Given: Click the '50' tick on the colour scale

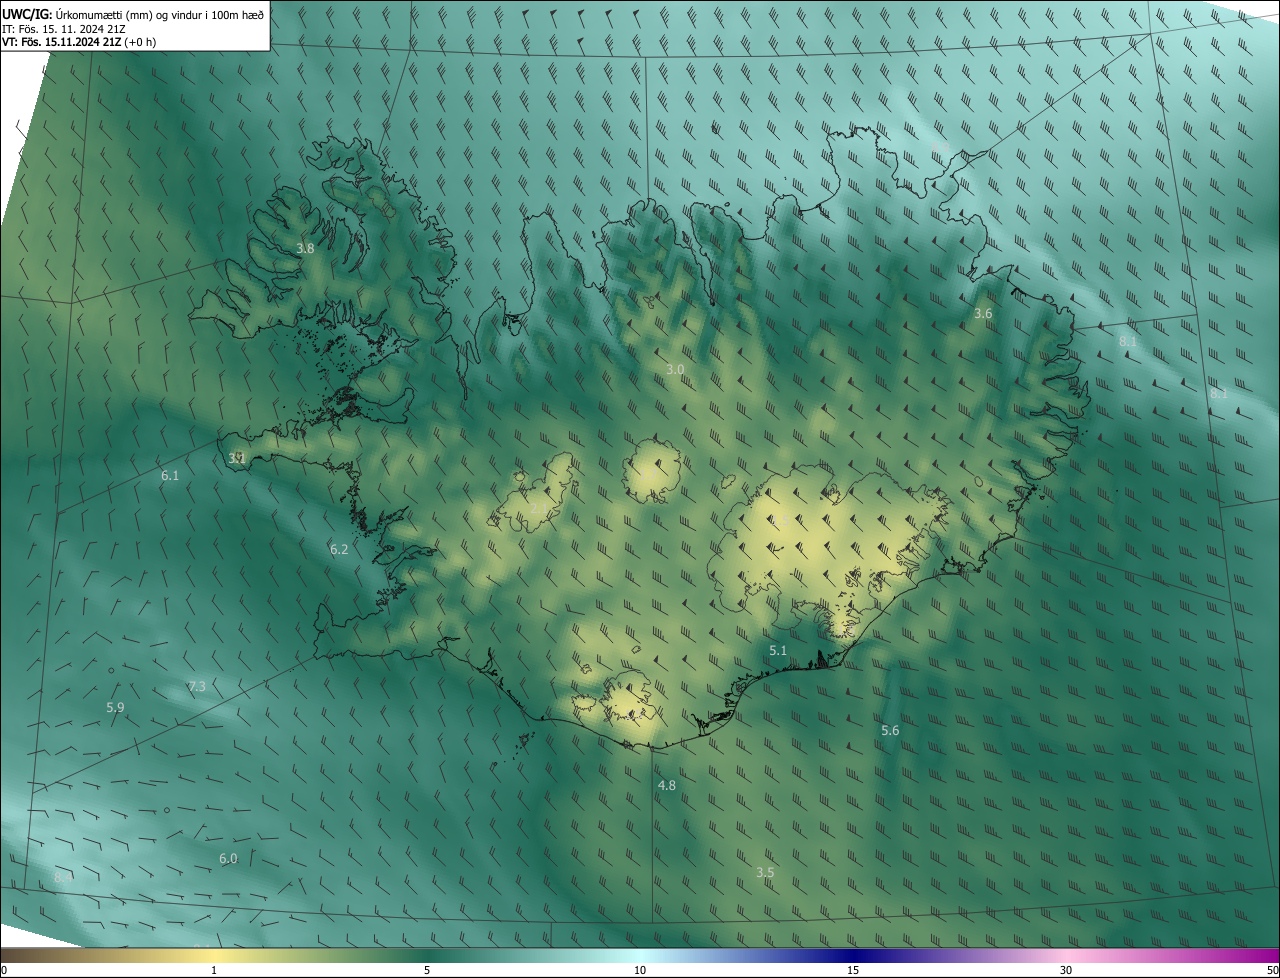Looking at the screenshot, I should 1273,971.
